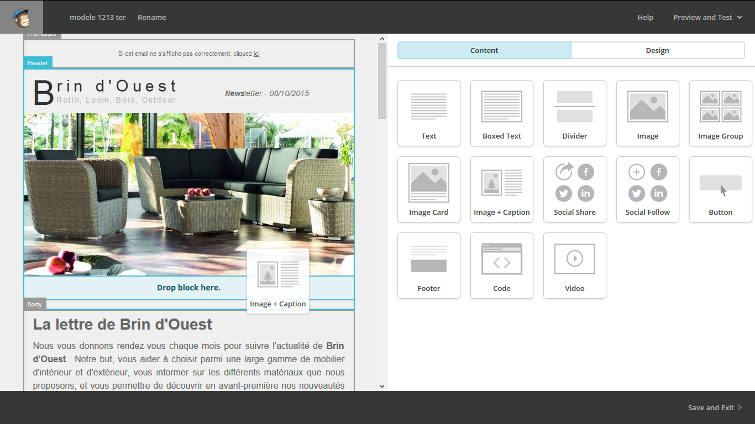This screenshot has height=424, width=755.
Task: Click the preview scrollbar down arrow
Action: click(x=382, y=386)
